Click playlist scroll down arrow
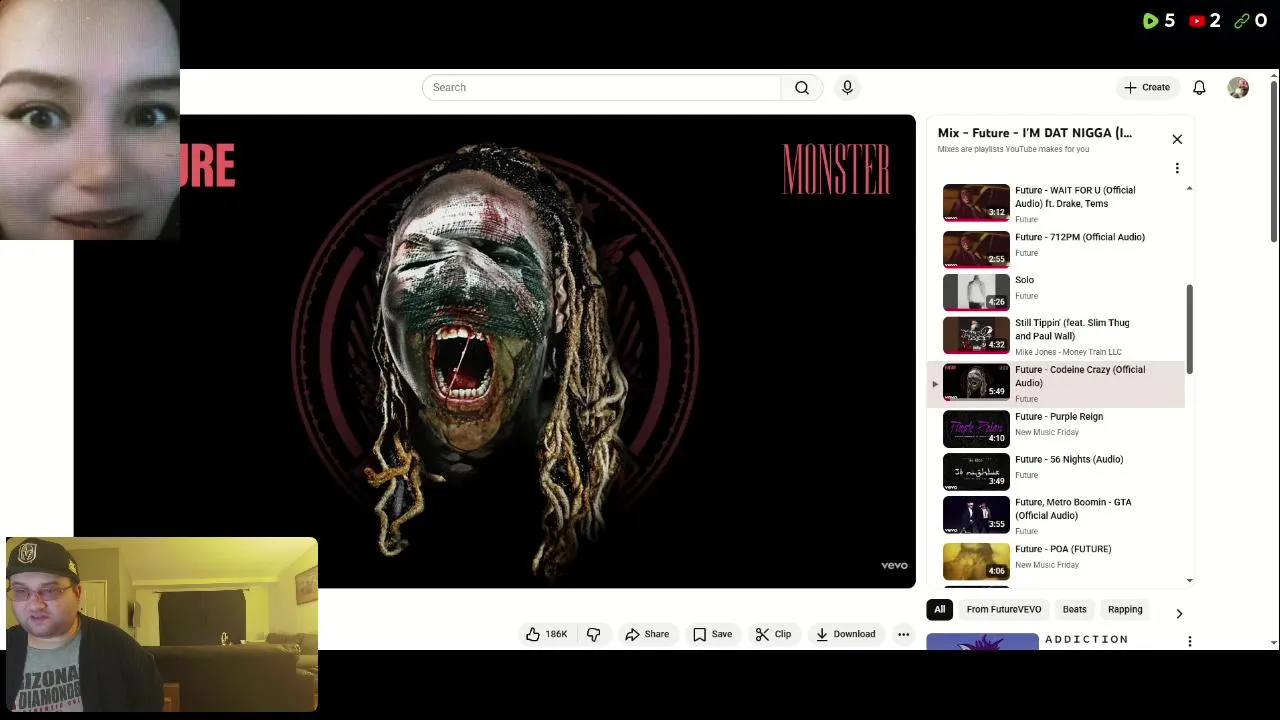 tap(1189, 580)
